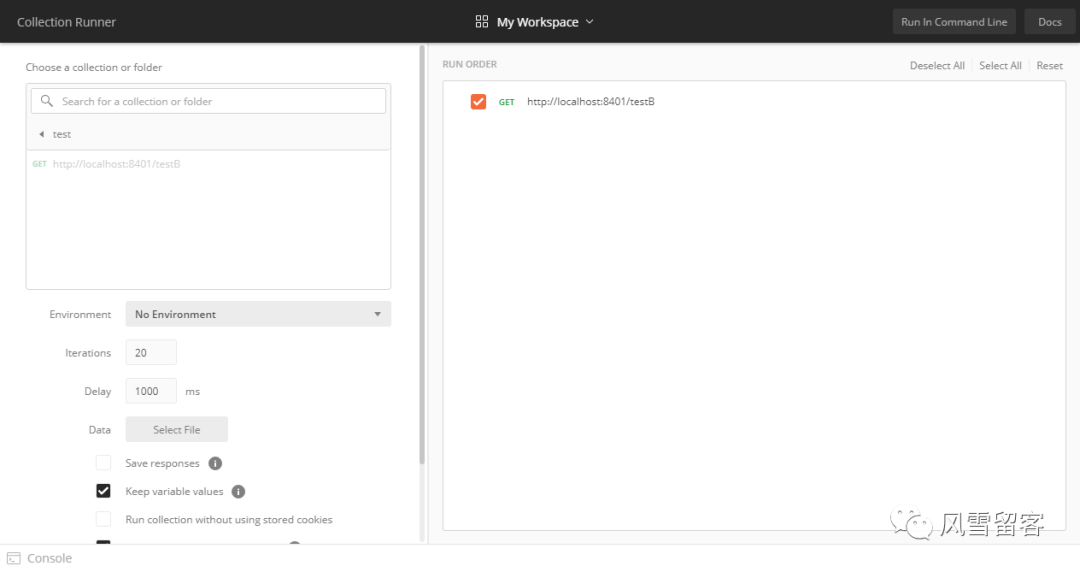Click the Run In Command Line button

954,22
